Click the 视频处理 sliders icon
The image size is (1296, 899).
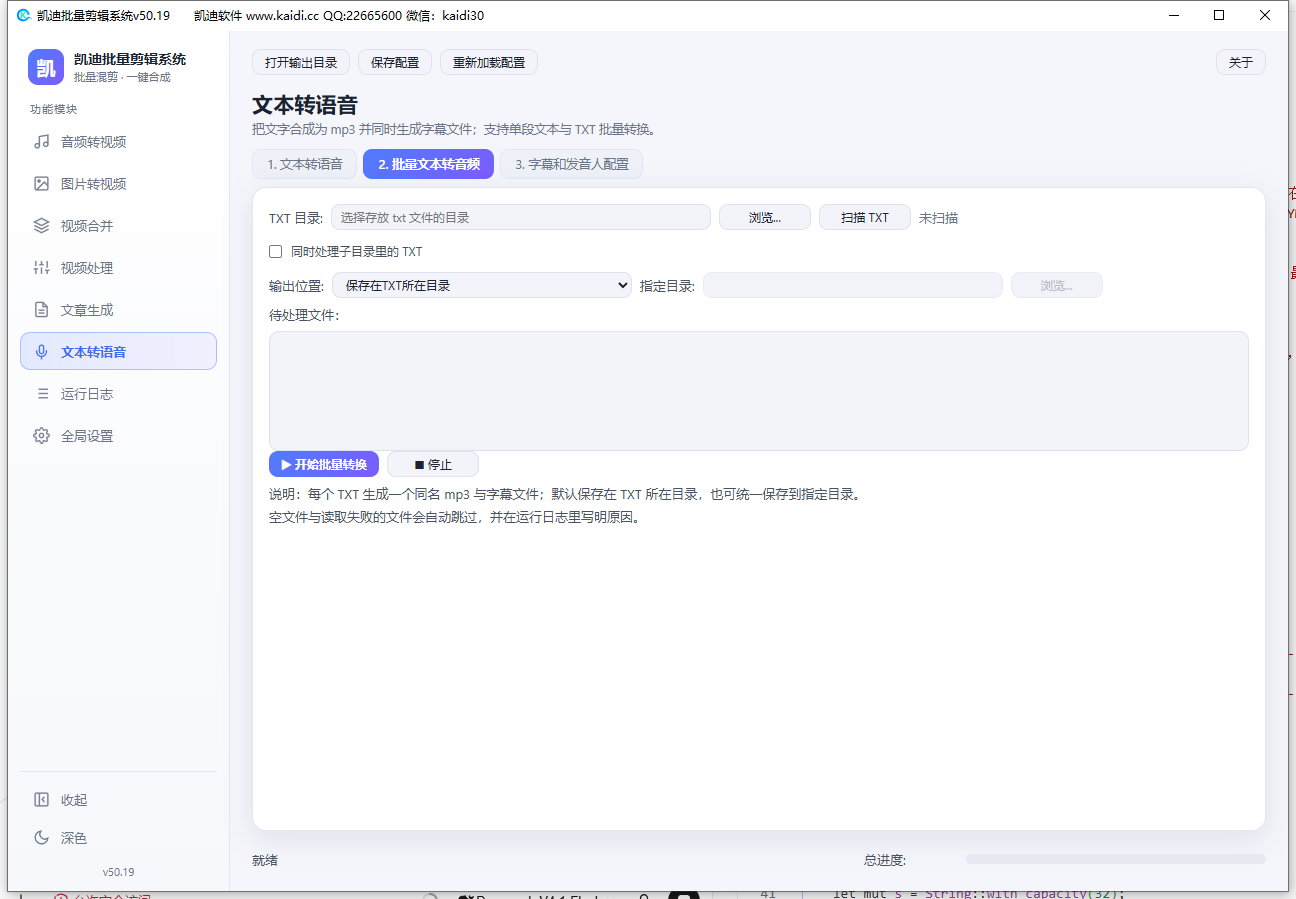(41, 268)
